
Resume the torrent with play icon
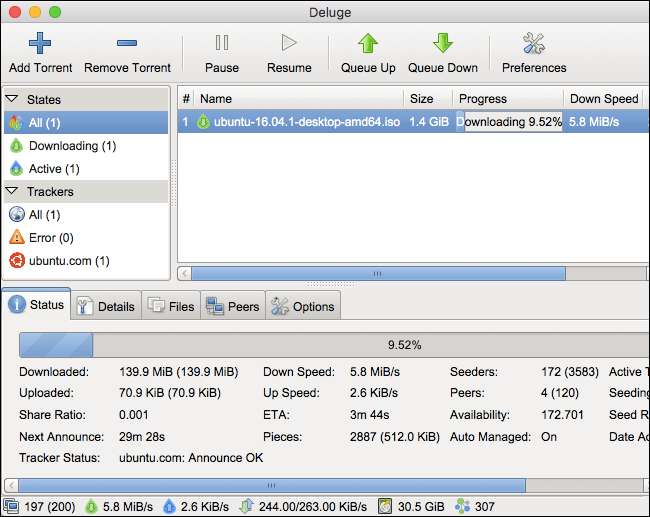point(289,44)
